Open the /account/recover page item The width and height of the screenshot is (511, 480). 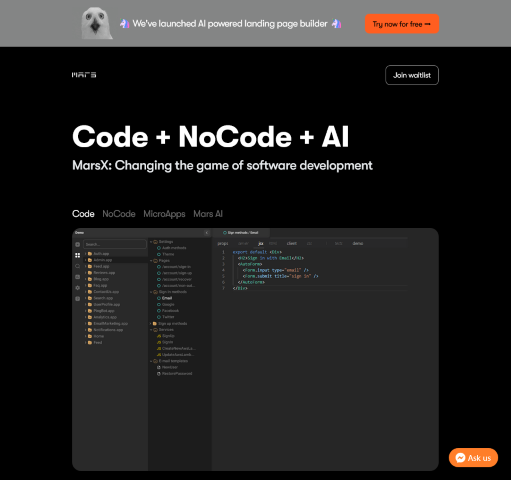pos(177,279)
